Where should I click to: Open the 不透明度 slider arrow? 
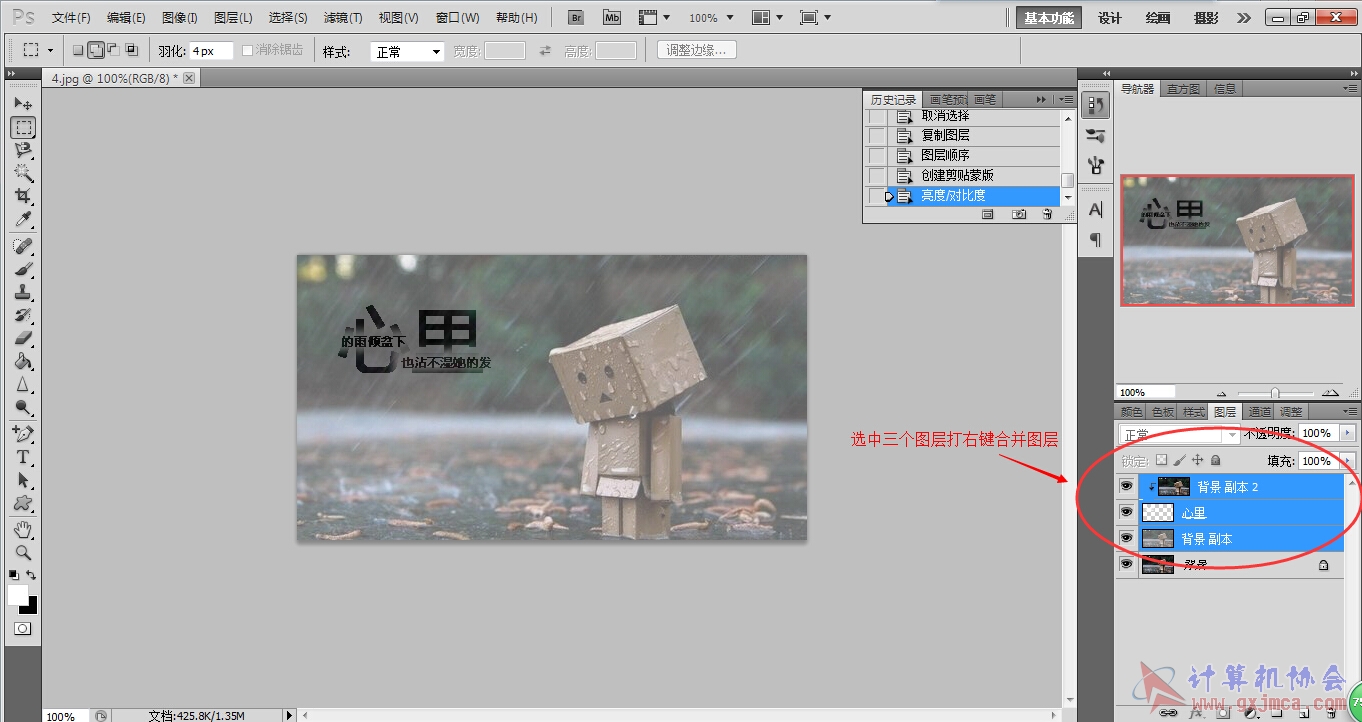[1348, 433]
